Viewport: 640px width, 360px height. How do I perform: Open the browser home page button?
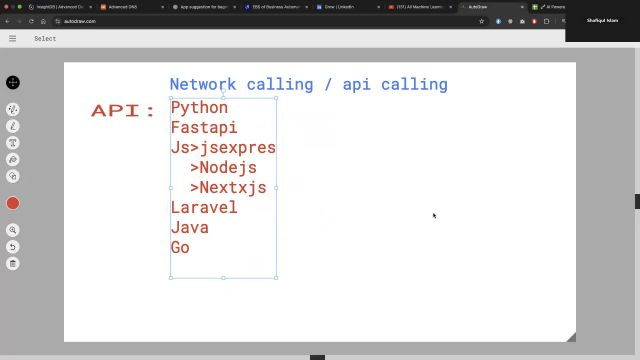(x=43, y=21)
